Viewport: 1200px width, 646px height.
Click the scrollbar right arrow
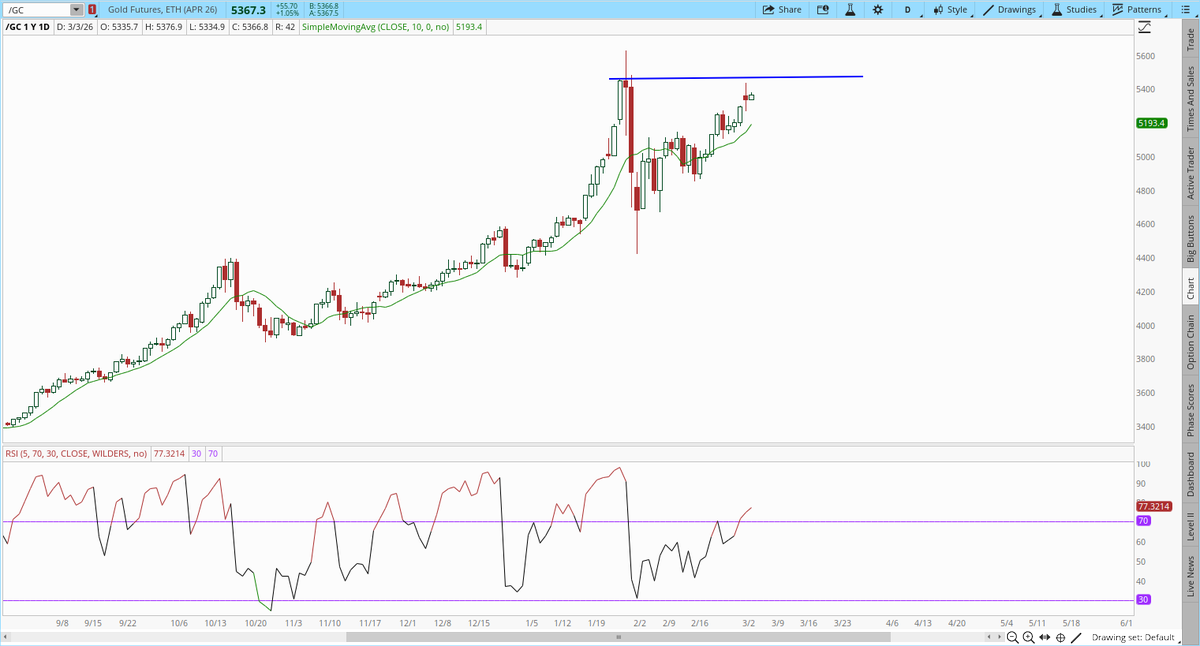[x=998, y=637]
